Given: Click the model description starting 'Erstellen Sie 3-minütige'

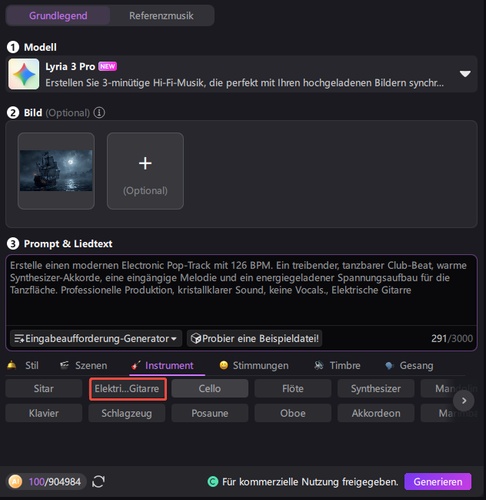Looking at the screenshot, I should coord(244,83).
